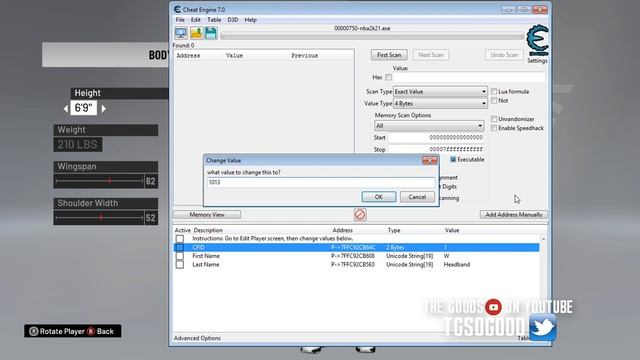Click the scan progress bar
Image resolution: width=640 pixels, height=360 pixels.
[x=372, y=36]
